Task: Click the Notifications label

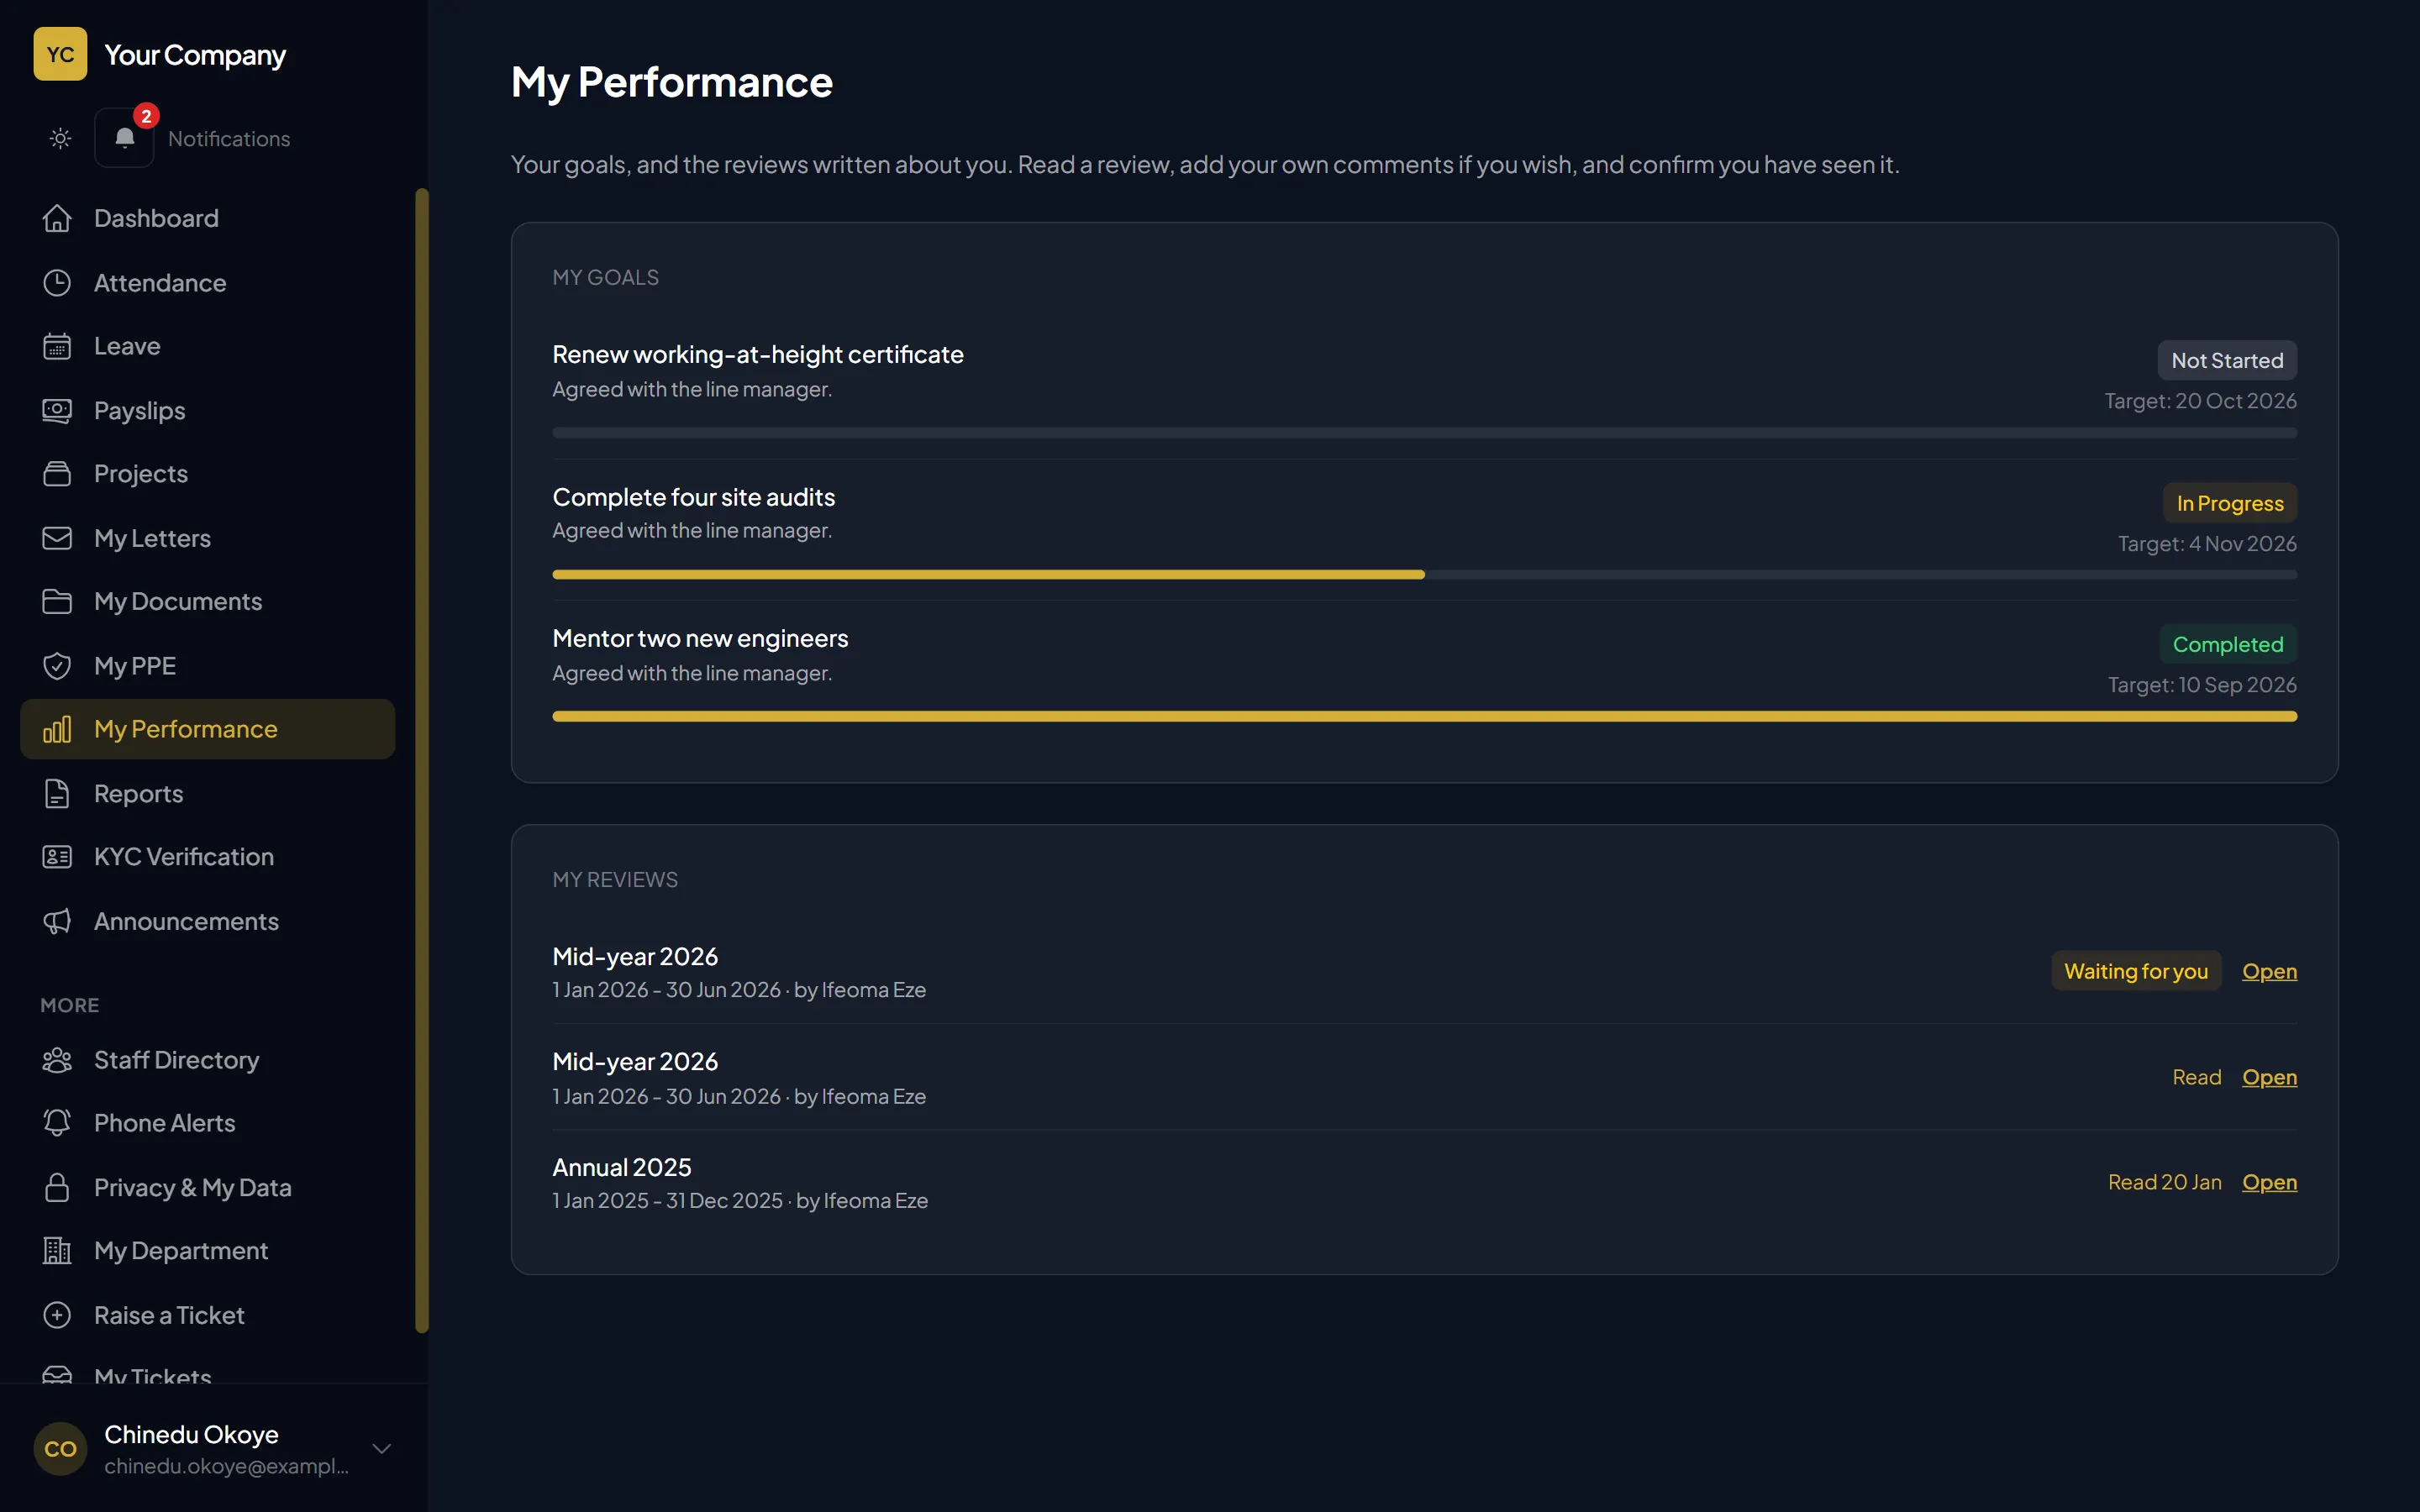Action: point(229,139)
